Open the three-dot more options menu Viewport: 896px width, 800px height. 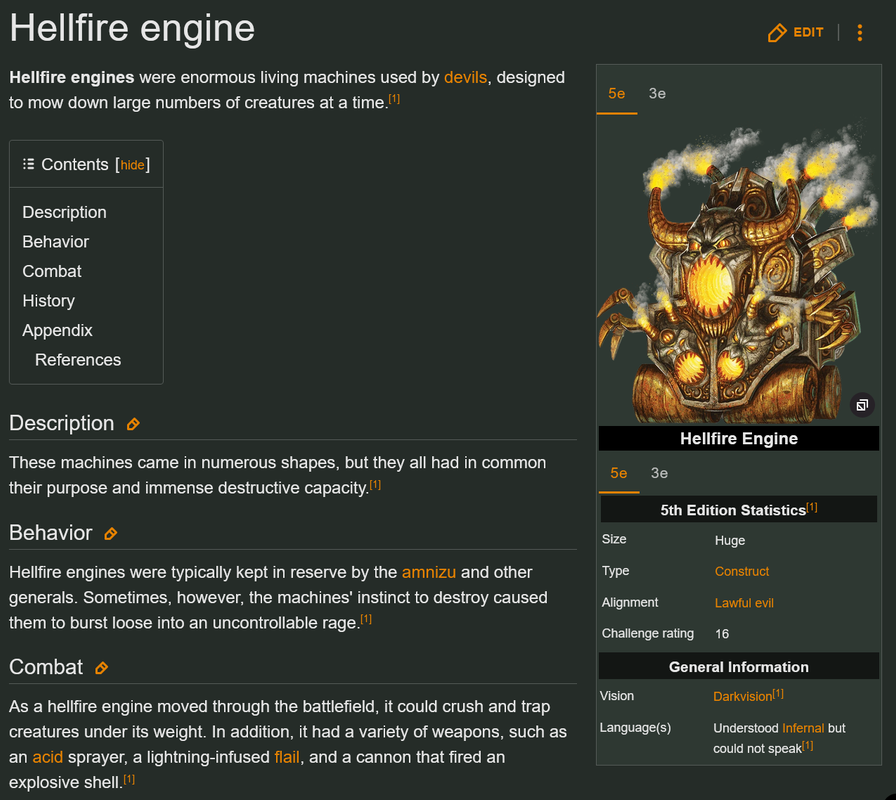859,33
